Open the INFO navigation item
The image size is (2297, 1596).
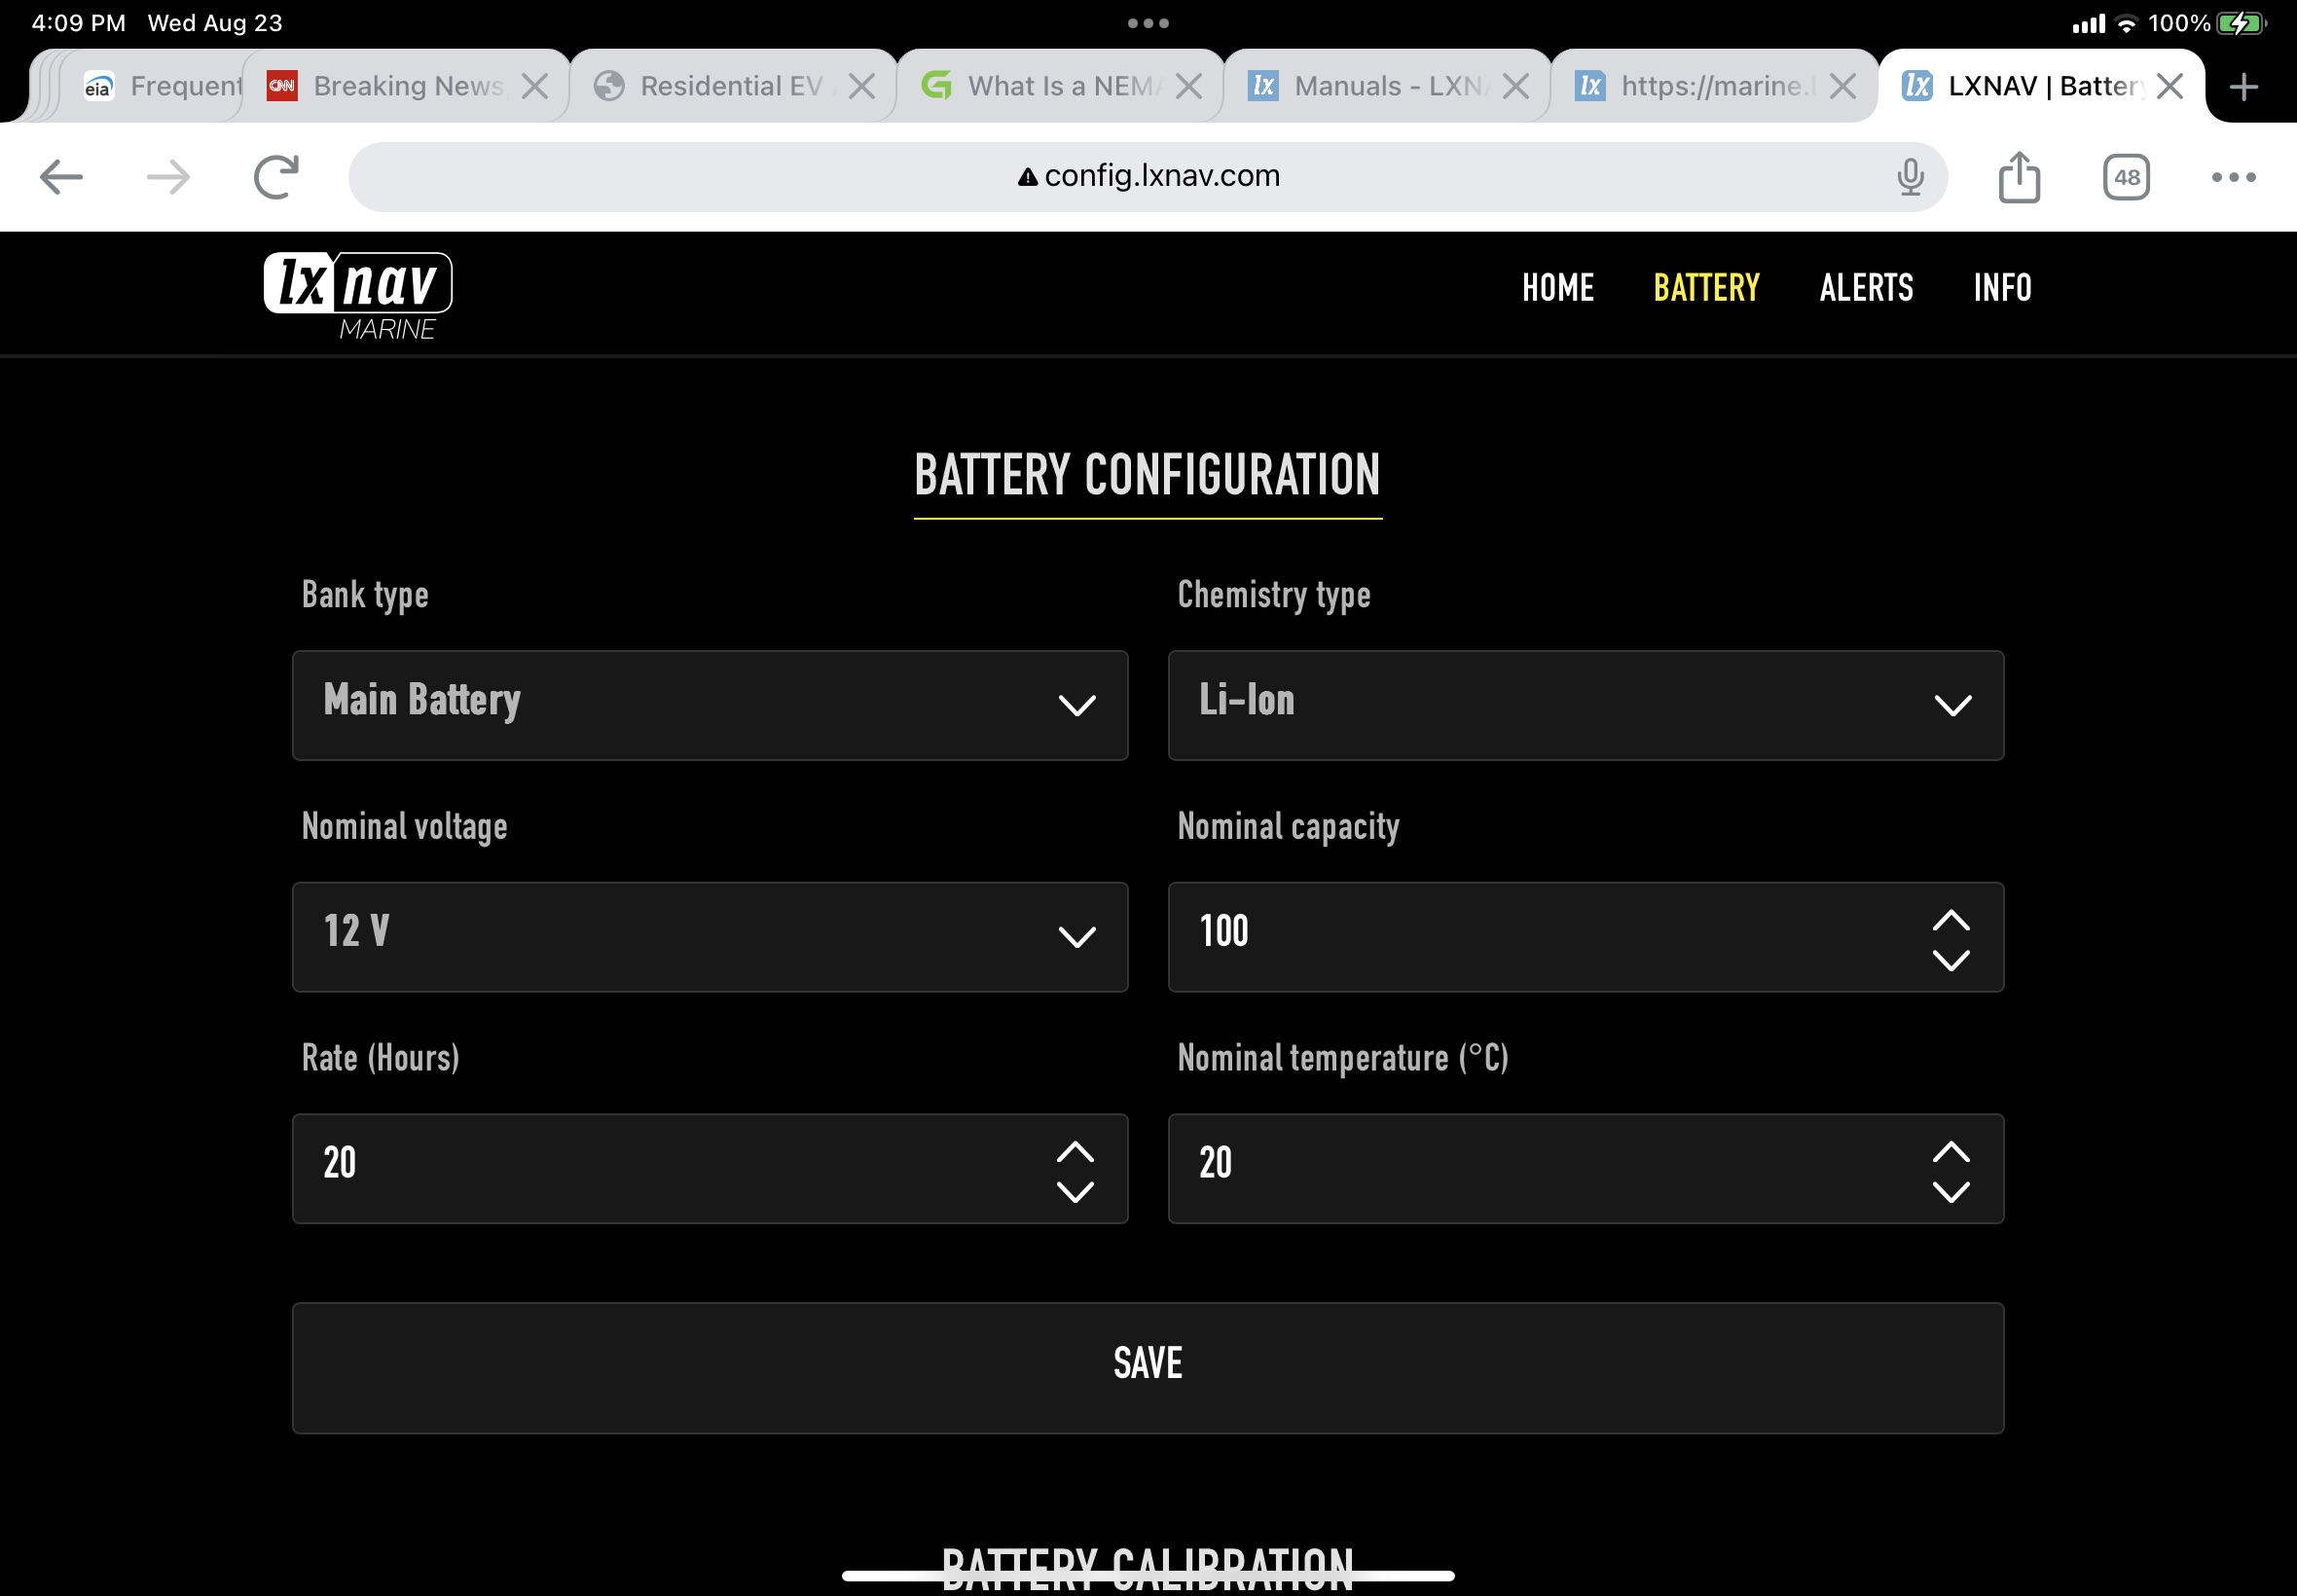2002,288
